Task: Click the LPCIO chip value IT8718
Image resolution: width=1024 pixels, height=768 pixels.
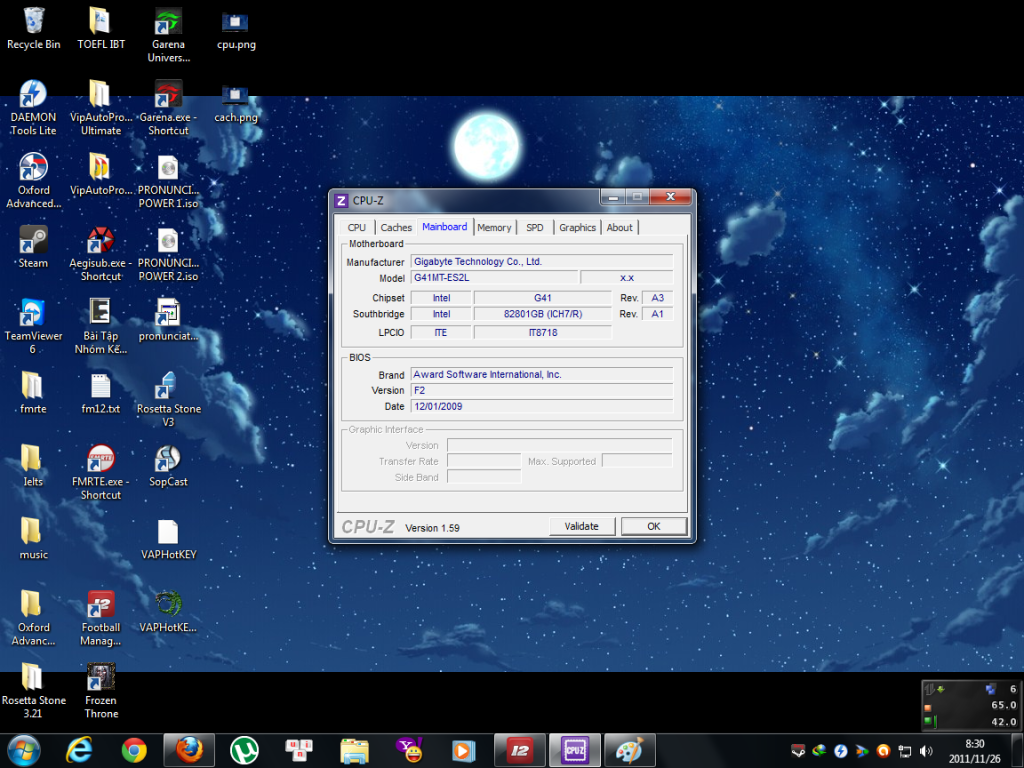Action: pos(543,332)
